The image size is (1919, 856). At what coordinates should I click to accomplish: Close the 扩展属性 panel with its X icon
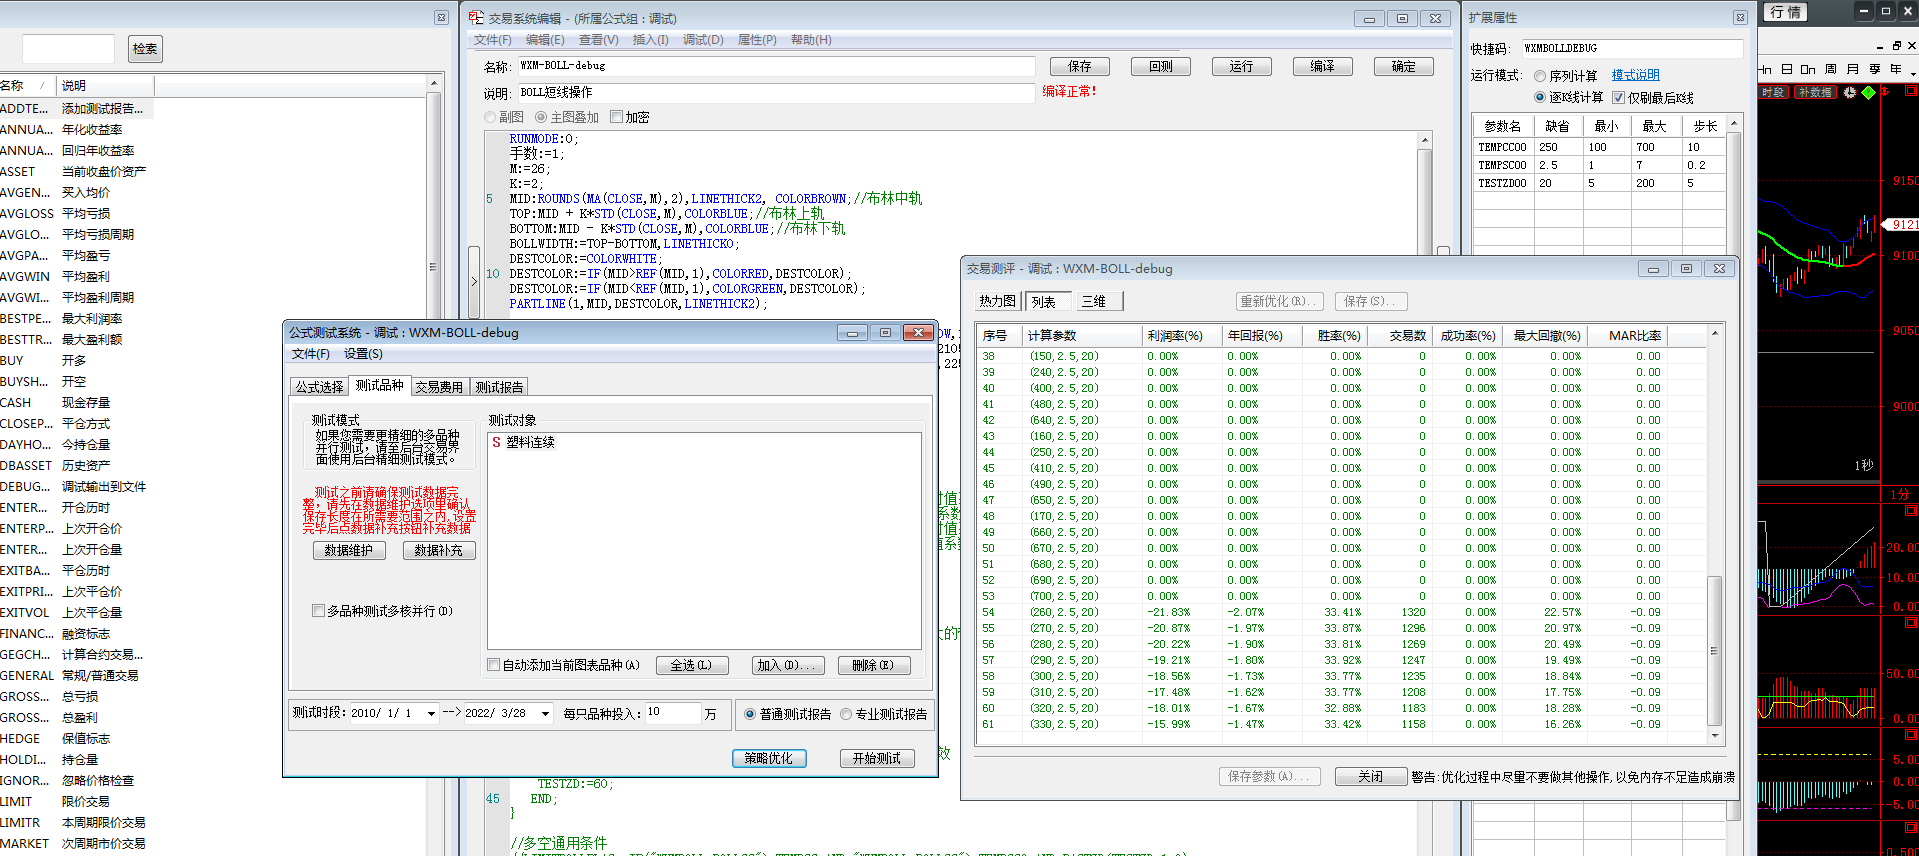click(1740, 18)
